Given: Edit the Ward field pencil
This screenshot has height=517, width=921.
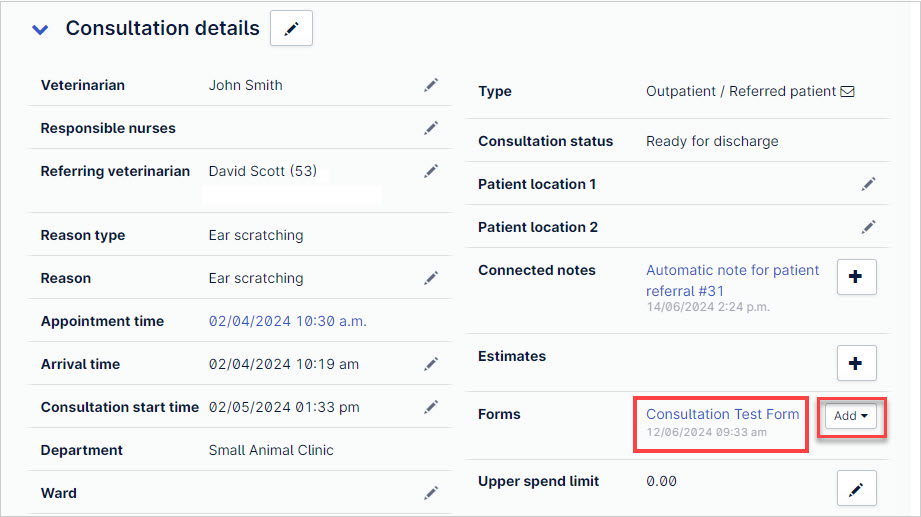Looking at the screenshot, I should click(431, 493).
